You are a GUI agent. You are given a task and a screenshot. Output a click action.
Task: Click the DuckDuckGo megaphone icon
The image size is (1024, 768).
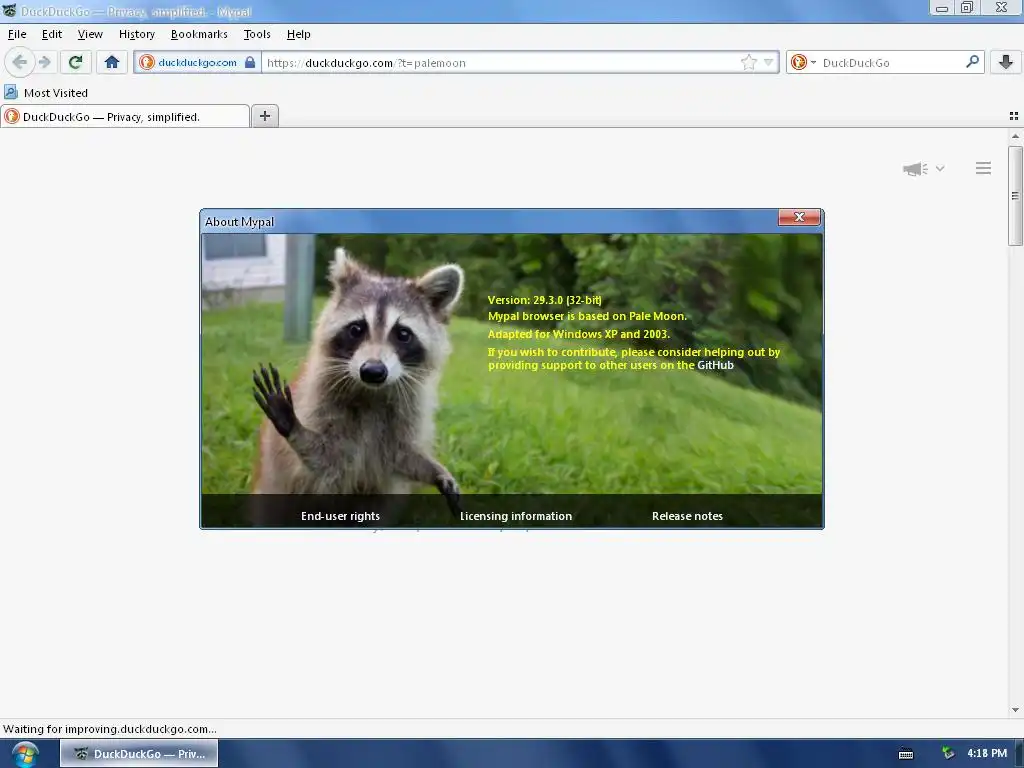916,168
